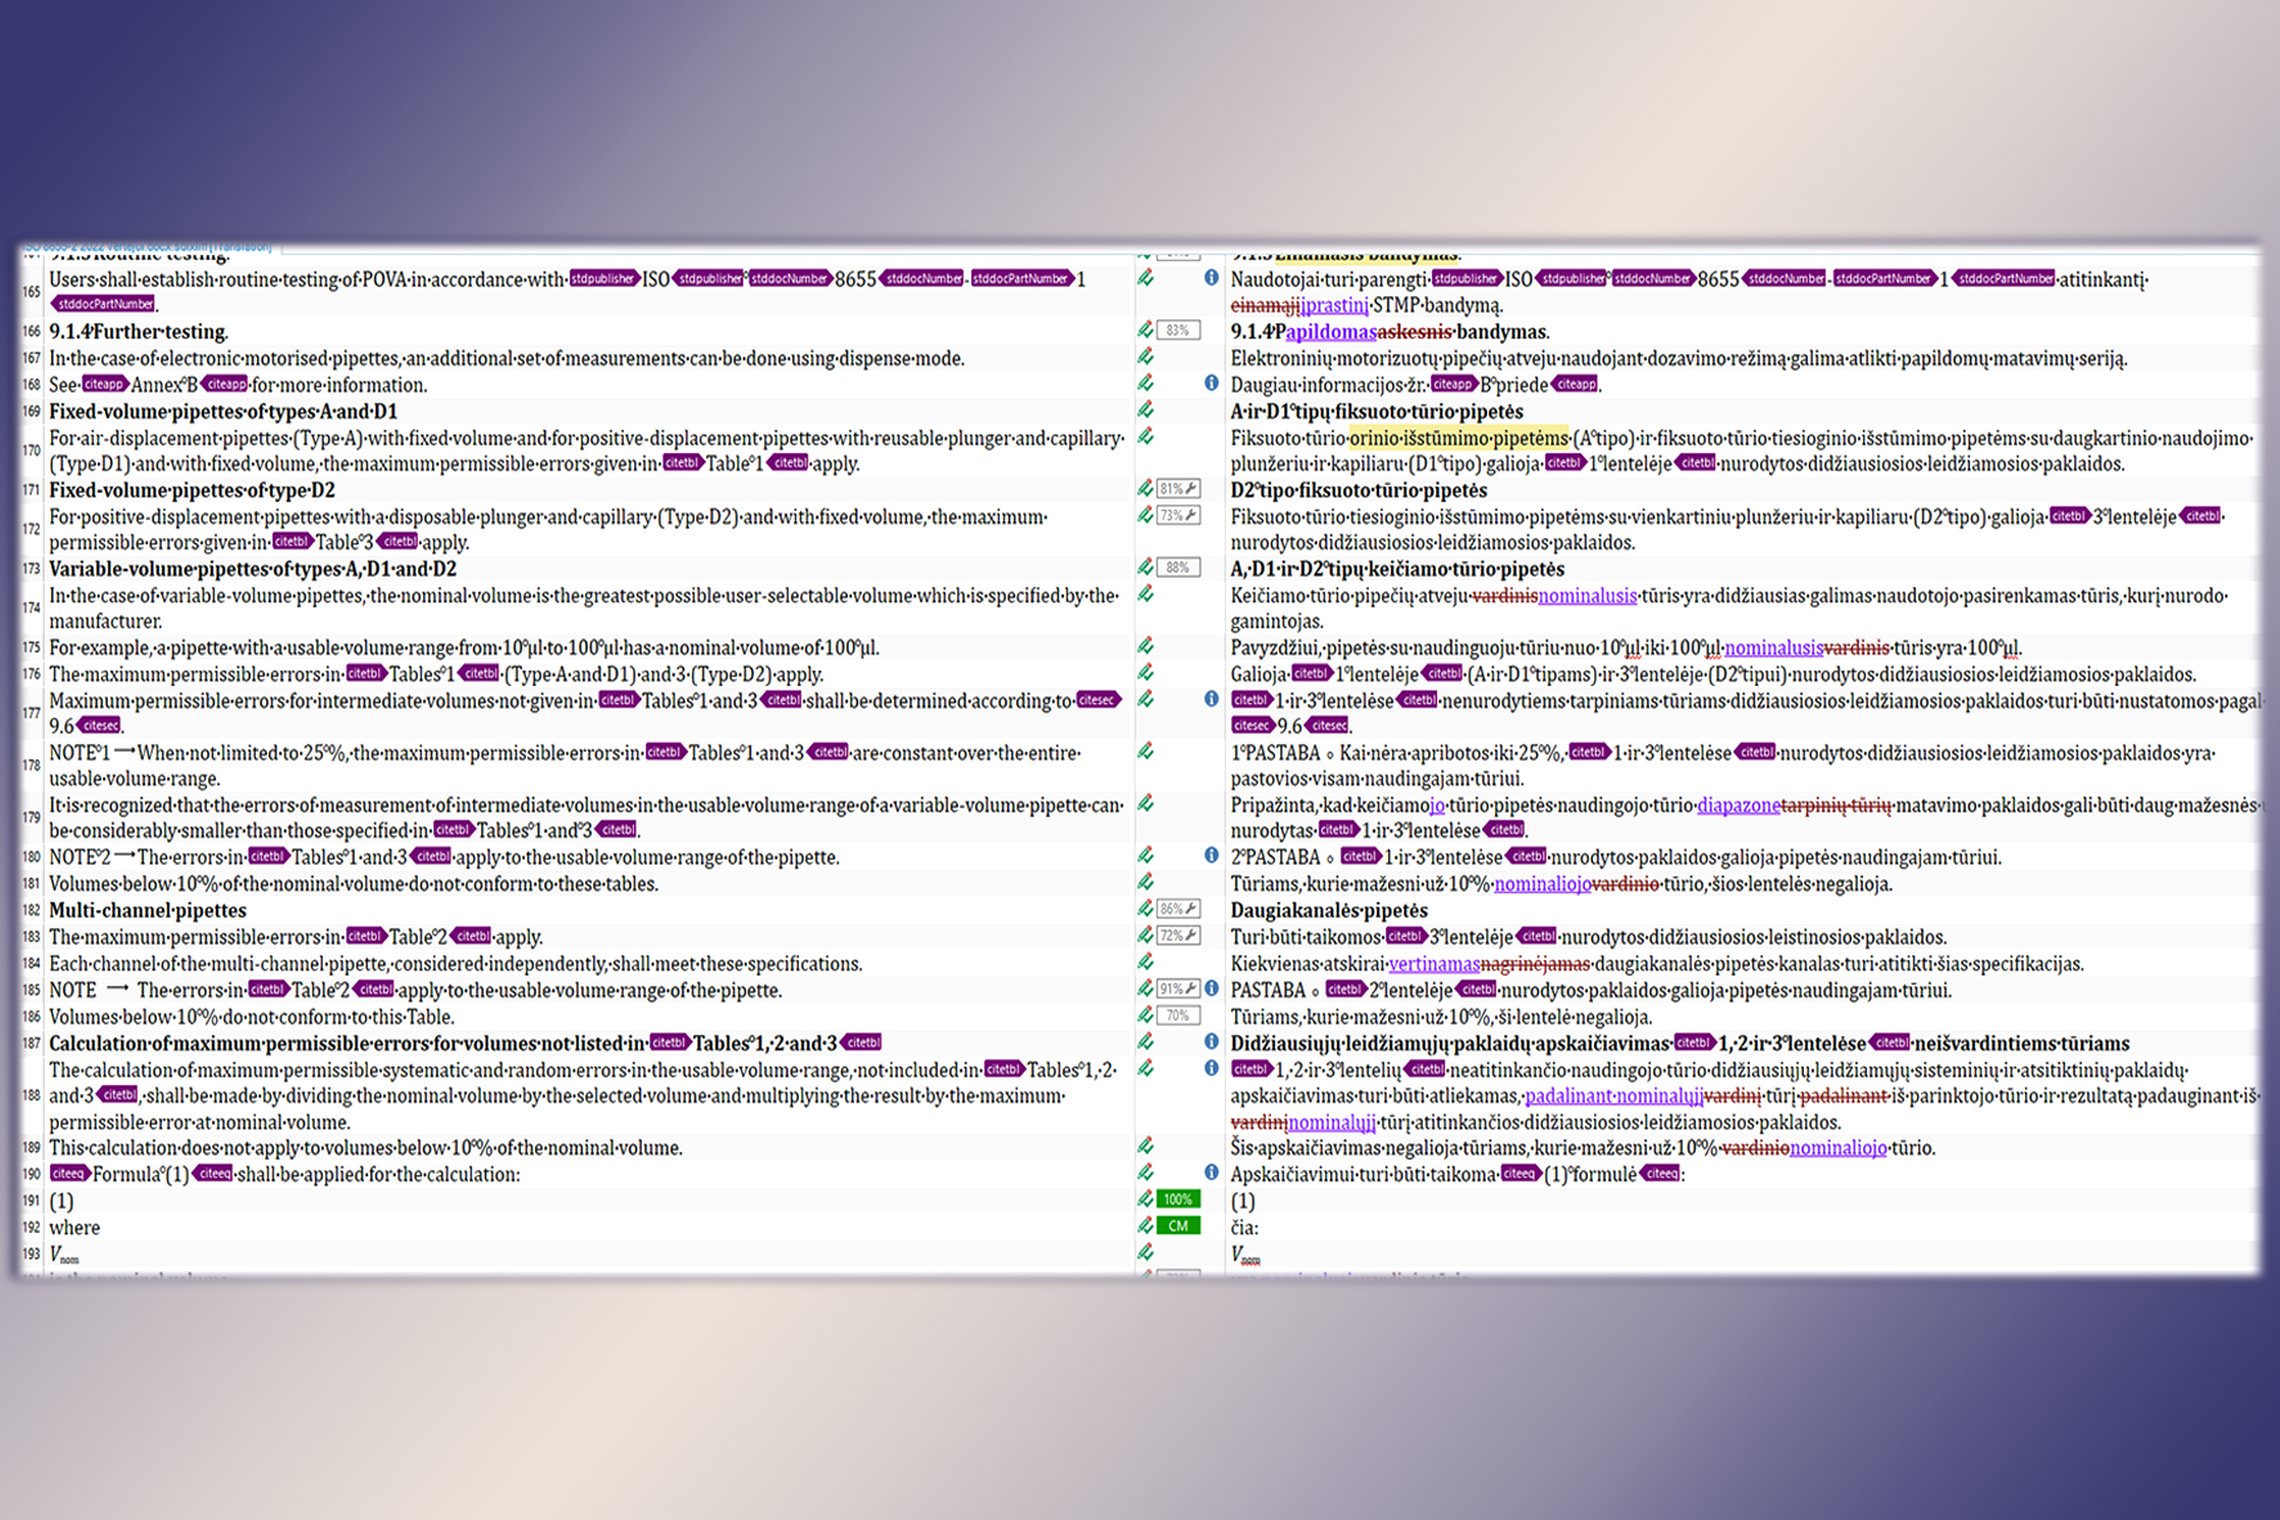Click the pencil status icon of segment 184
Screen dimensions: 2280x1520
[1146, 962]
